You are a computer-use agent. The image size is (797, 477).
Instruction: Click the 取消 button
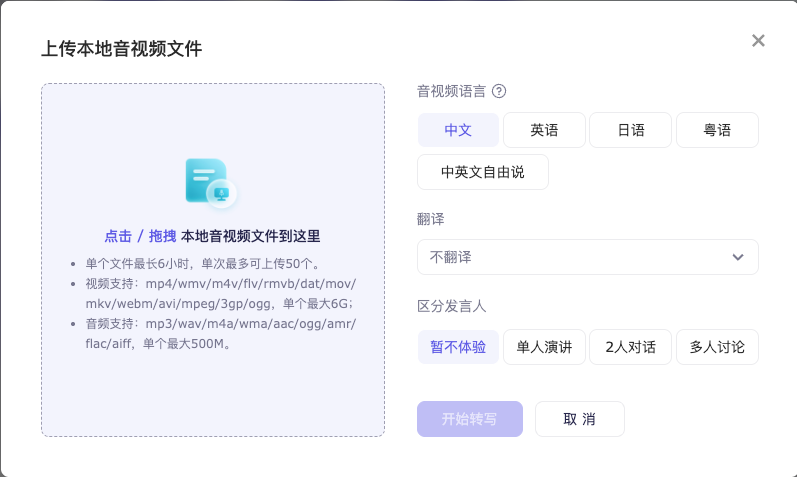[x=579, y=419]
